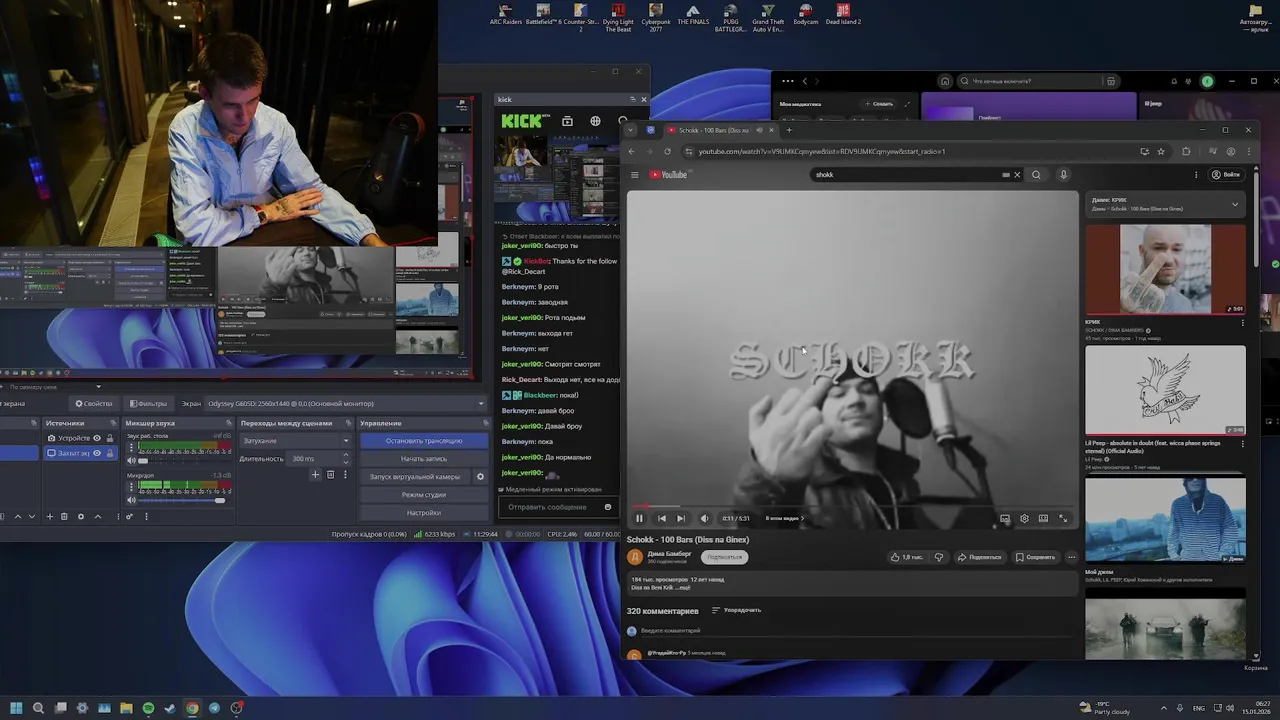Open Chrome extensions puzzle icon
The image size is (1280, 720).
(x=1186, y=152)
